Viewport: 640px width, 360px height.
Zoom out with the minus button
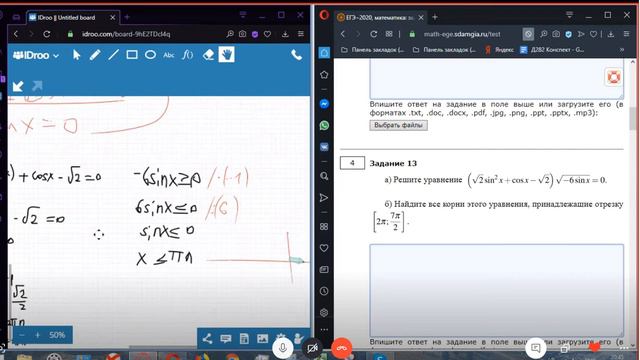click(x=22, y=335)
